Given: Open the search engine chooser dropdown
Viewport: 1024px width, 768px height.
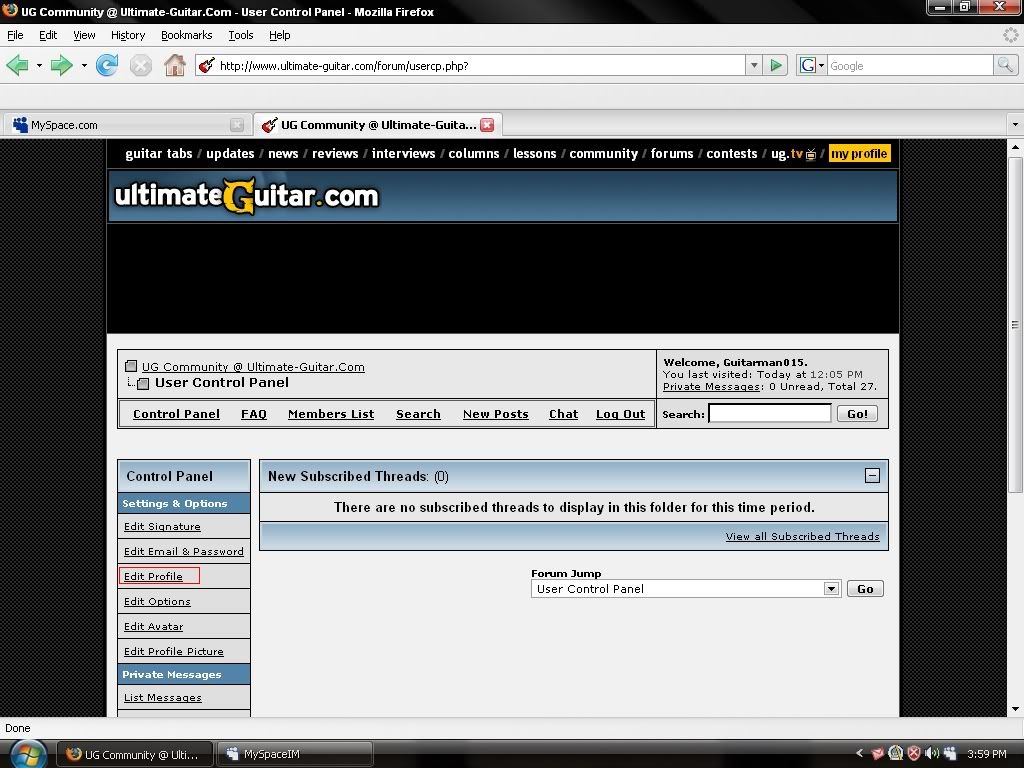Looking at the screenshot, I should click(x=822, y=65).
